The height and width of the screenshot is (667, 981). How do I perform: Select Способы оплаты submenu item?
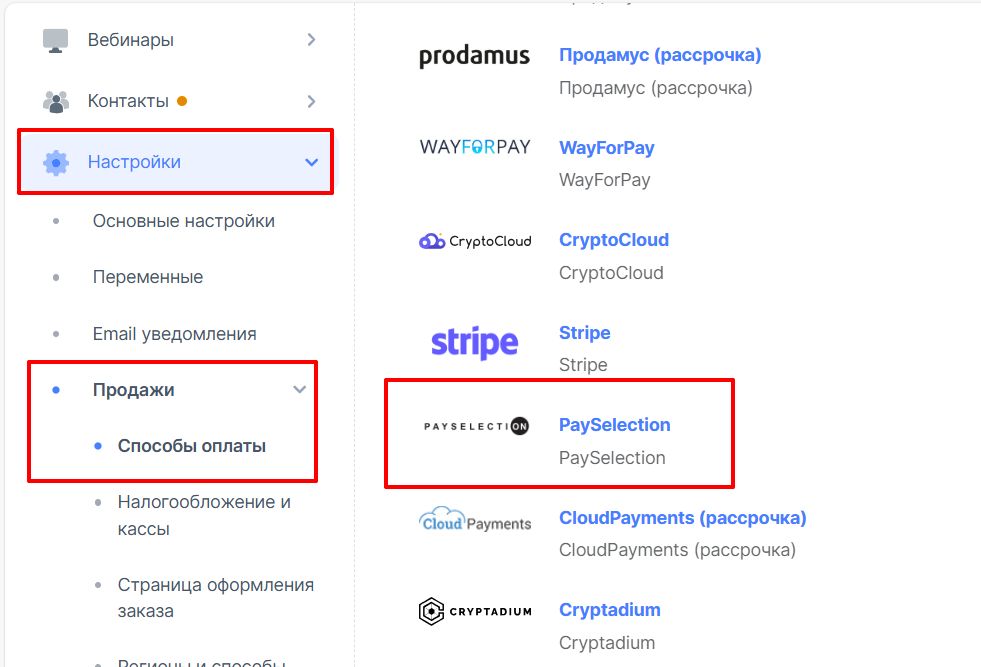pyautogui.click(x=191, y=446)
